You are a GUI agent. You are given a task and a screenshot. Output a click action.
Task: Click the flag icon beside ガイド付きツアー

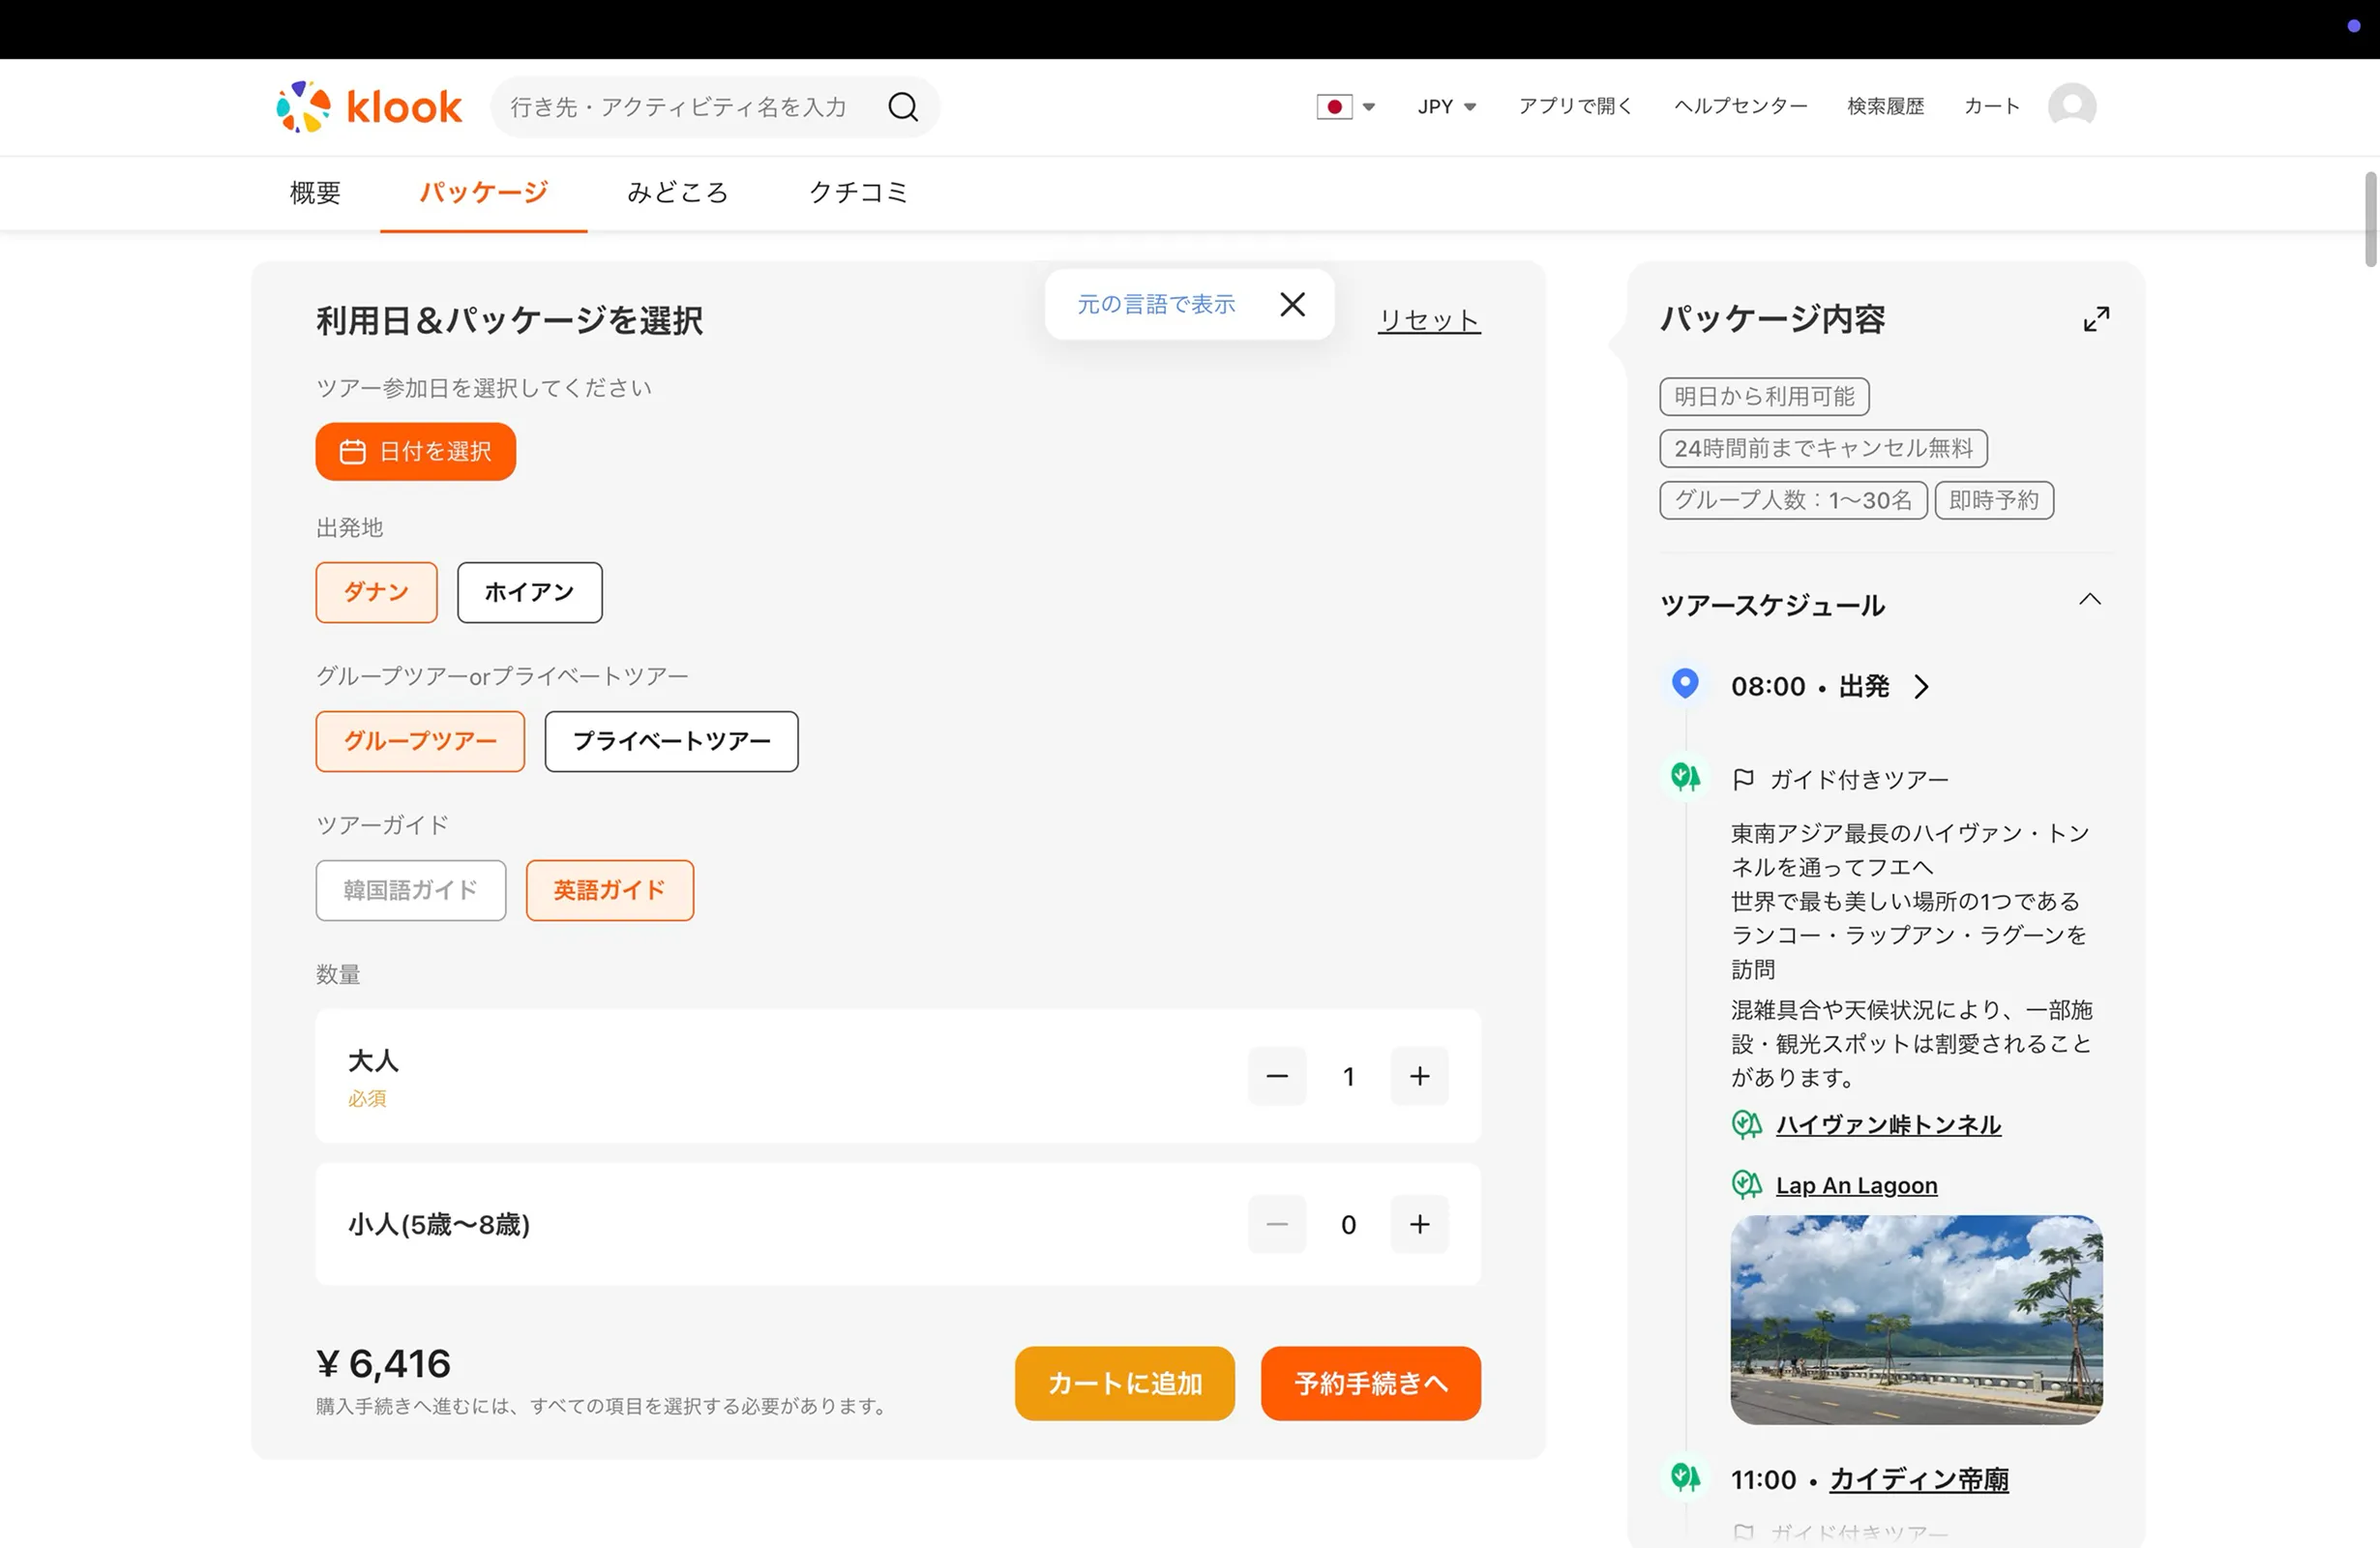coord(1743,779)
